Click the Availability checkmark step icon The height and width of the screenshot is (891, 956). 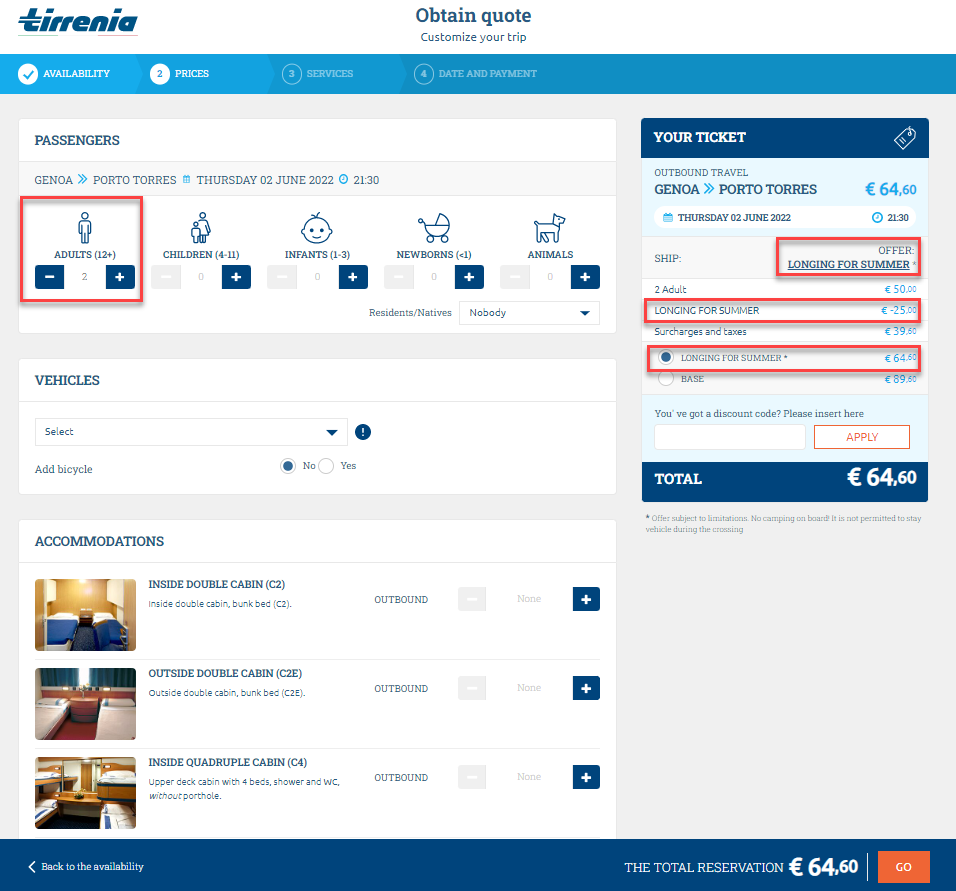pos(28,74)
